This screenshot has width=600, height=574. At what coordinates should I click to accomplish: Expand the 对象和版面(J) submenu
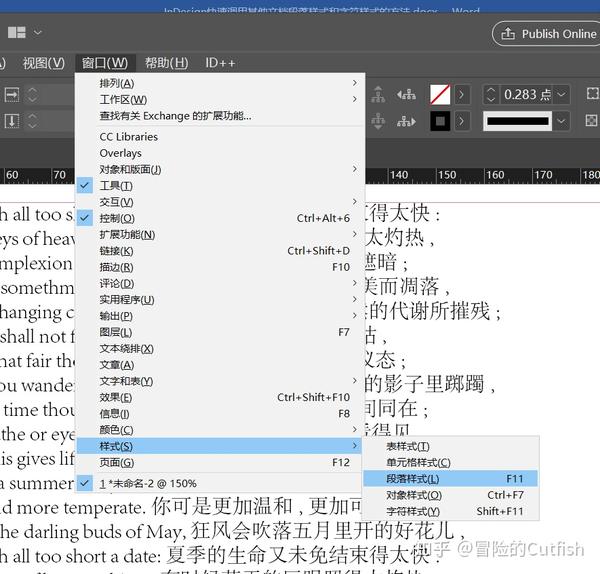(x=220, y=169)
